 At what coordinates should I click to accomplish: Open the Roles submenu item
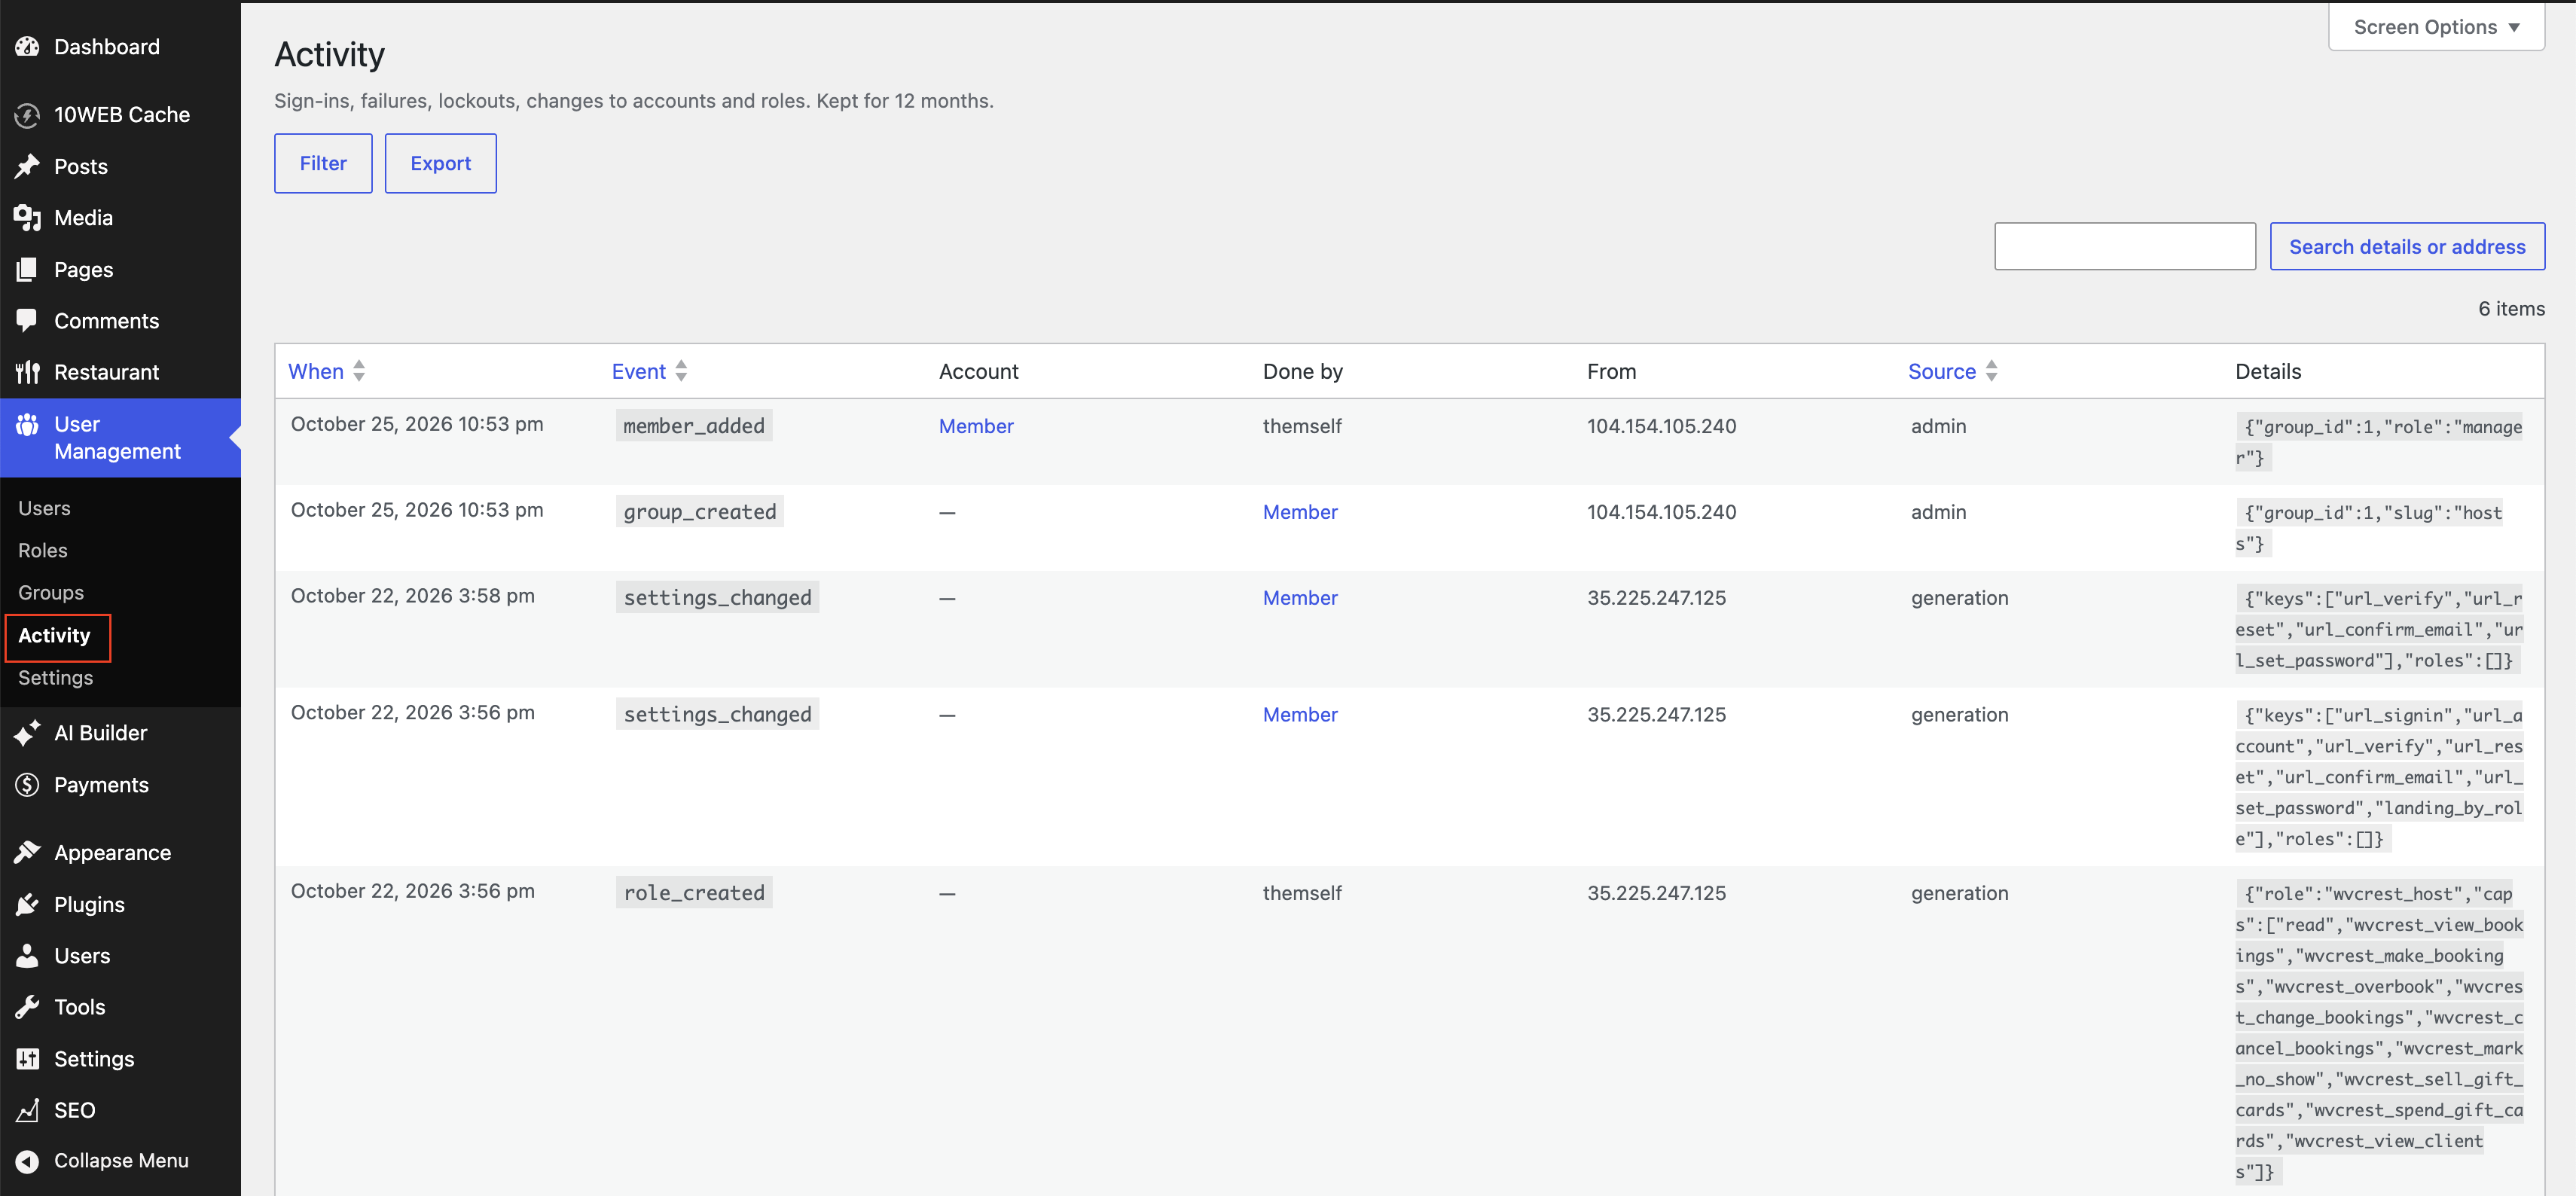pos(43,550)
